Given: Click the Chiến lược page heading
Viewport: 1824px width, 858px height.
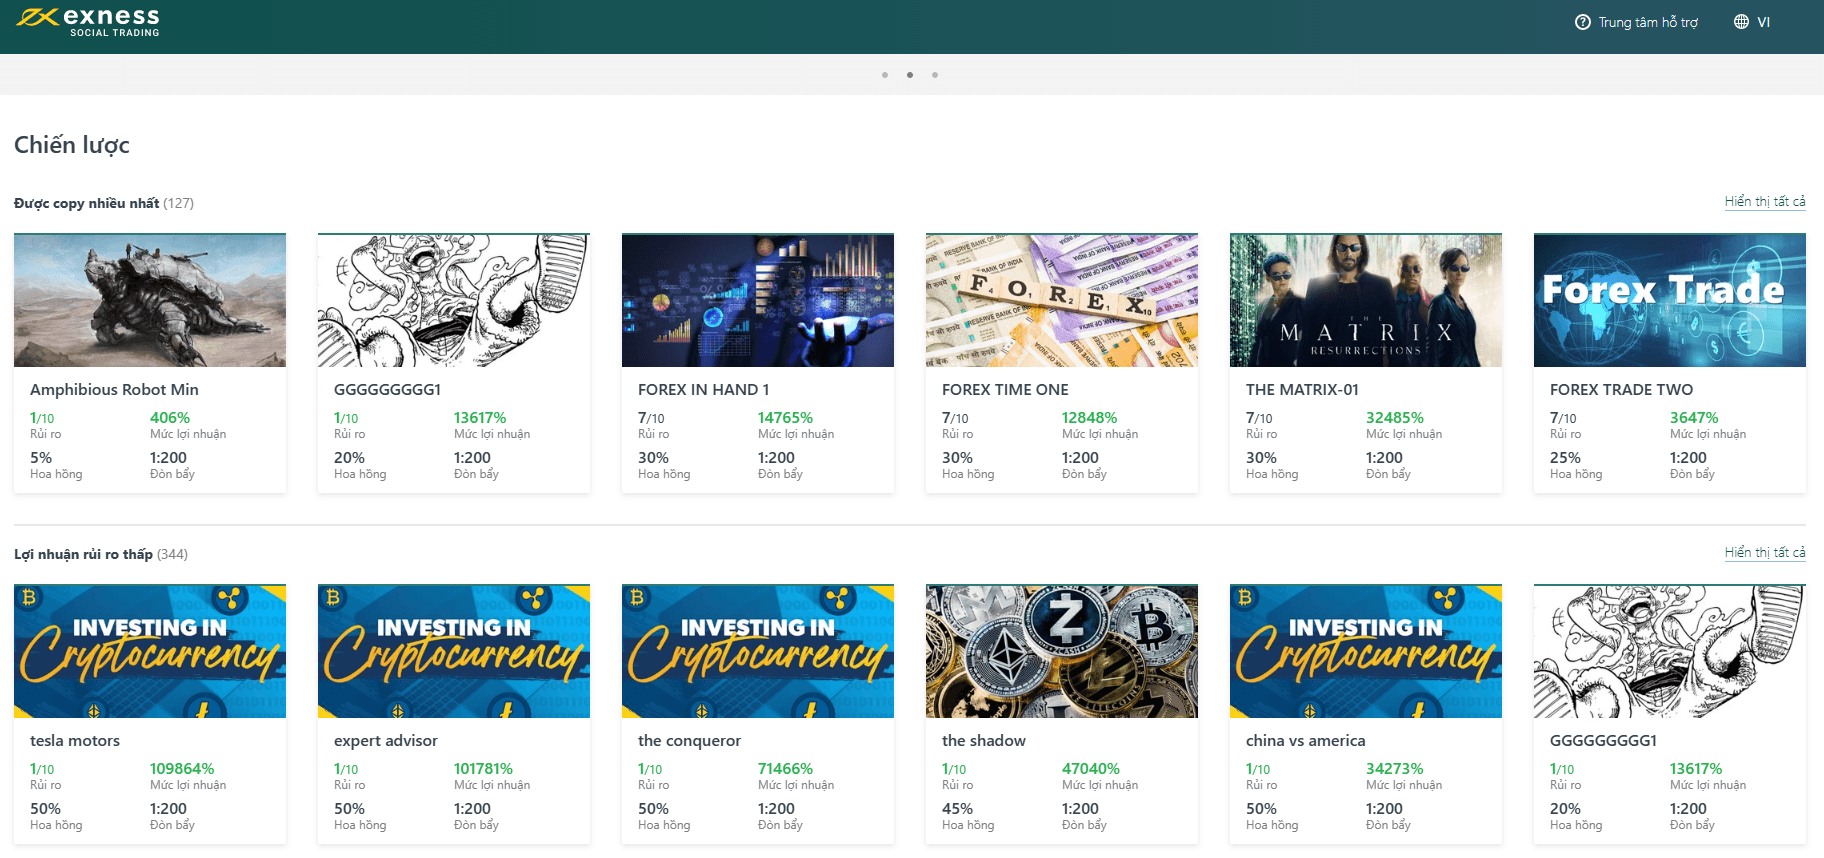Looking at the screenshot, I should click(x=72, y=145).
